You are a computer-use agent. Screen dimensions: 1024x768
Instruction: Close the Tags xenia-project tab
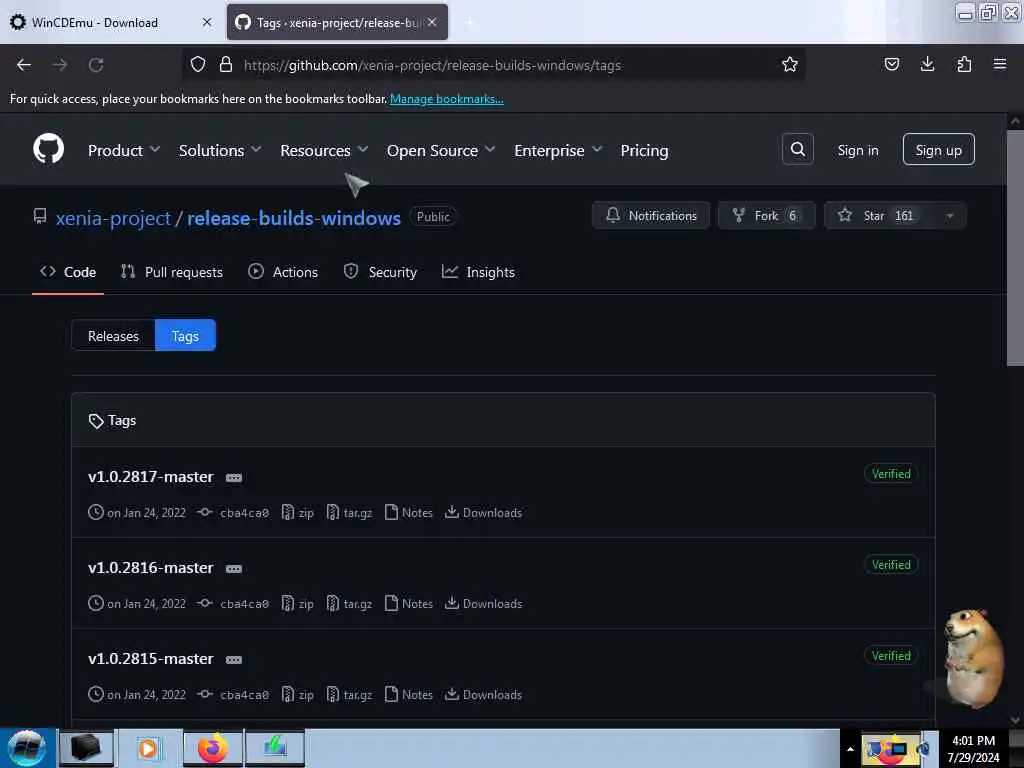click(x=432, y=22)
